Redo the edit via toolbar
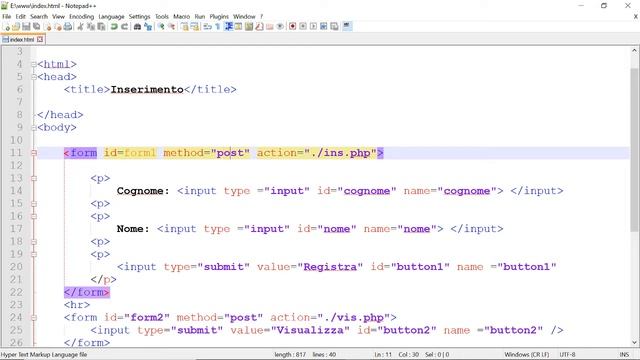This screenshot has height=360, width=640. click(x=123, y=27)
